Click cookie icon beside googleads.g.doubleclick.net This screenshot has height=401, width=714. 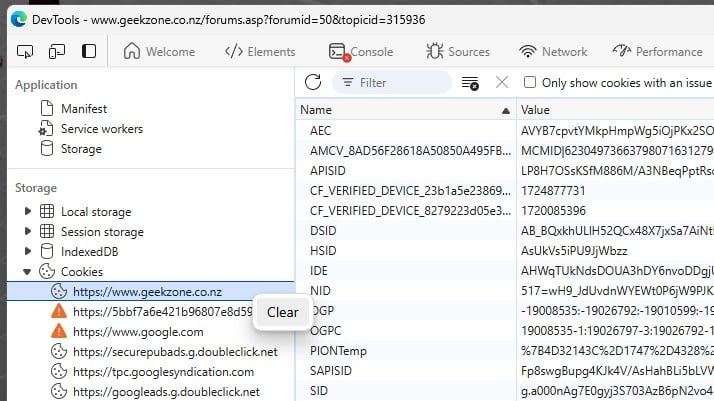coord(59,391)
